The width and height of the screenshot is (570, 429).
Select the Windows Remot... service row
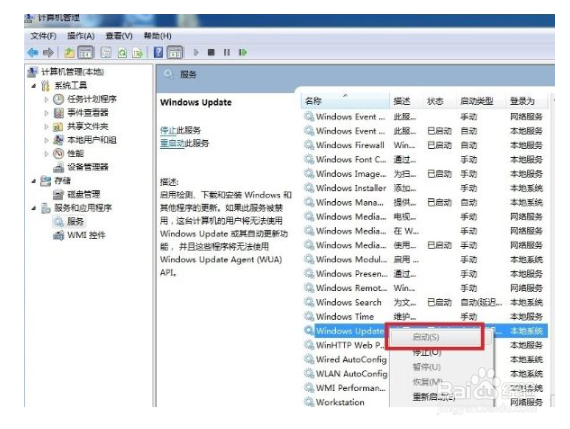[x=425, y=288]
